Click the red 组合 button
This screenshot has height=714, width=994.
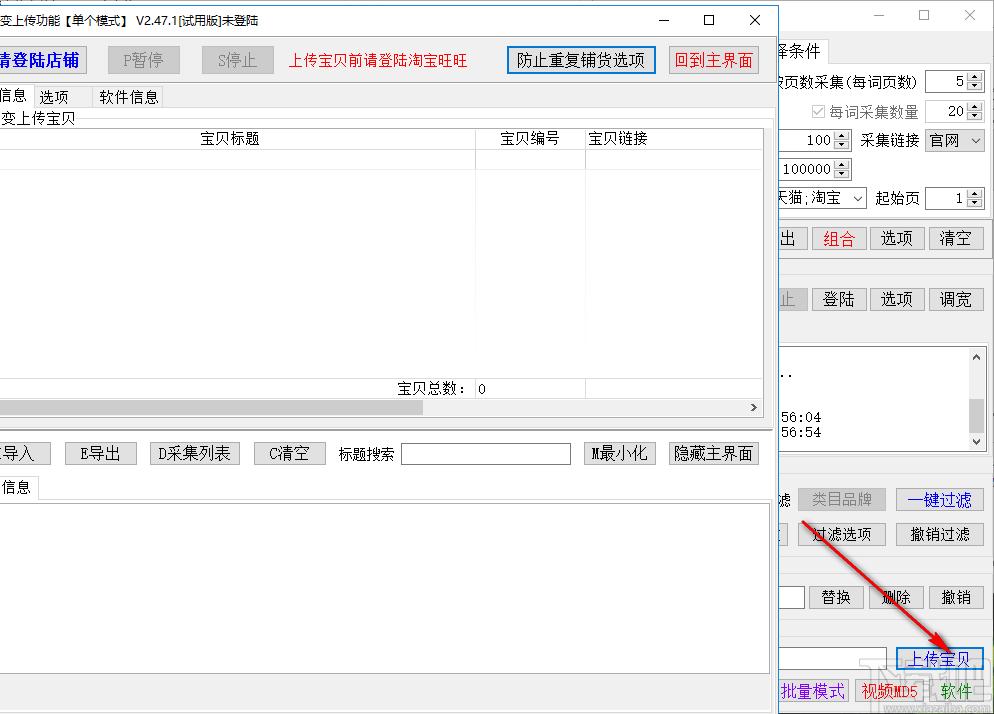pyautogui.click(x=839, y=238)
